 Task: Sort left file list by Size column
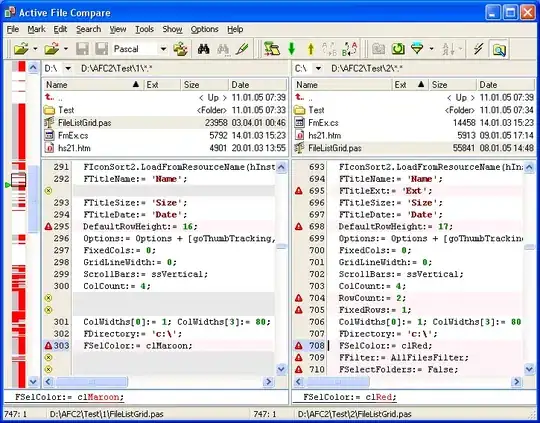(204, 84)
